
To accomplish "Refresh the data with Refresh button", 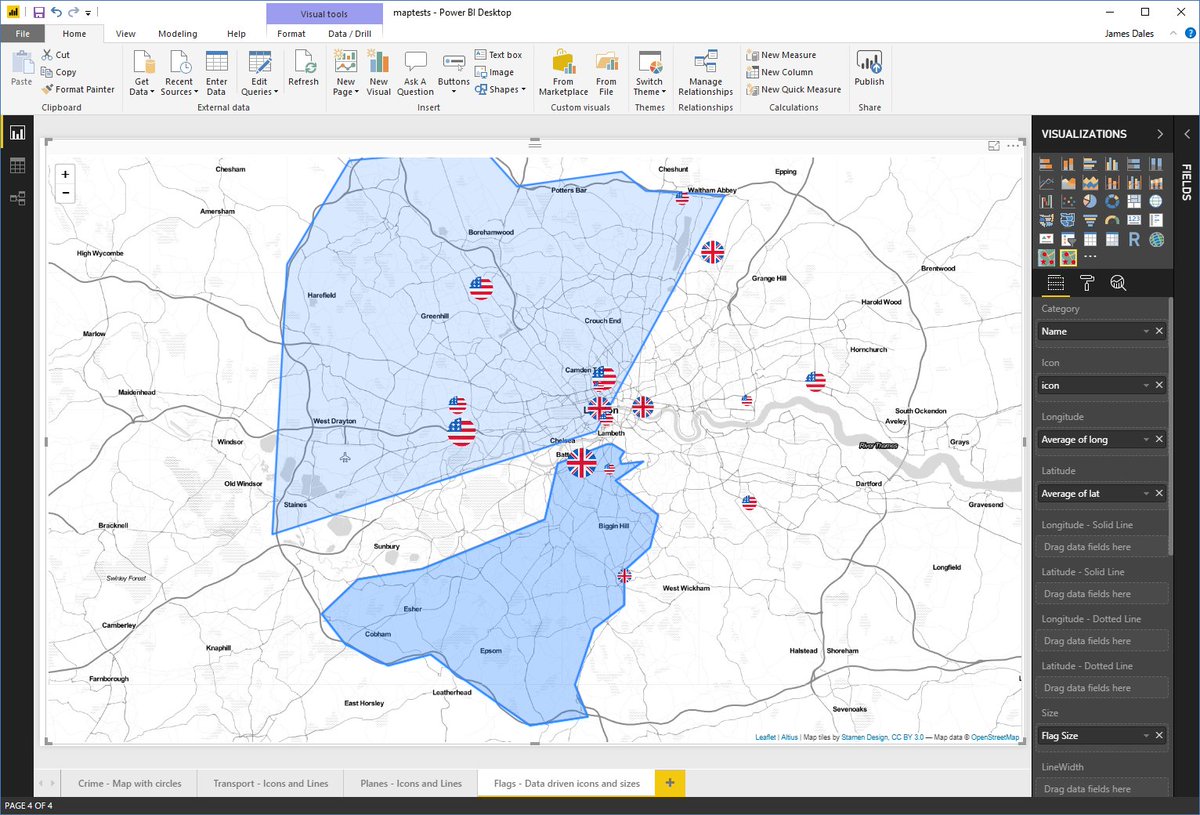I will pos(303,70).
